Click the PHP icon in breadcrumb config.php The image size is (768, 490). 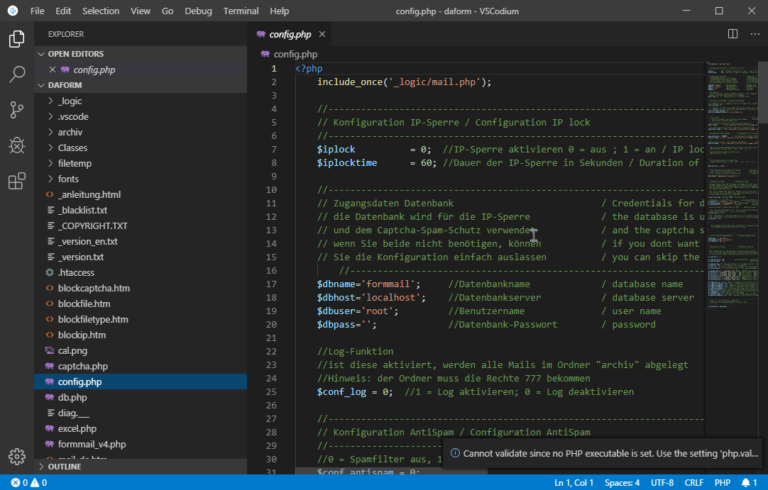(265, 54)
